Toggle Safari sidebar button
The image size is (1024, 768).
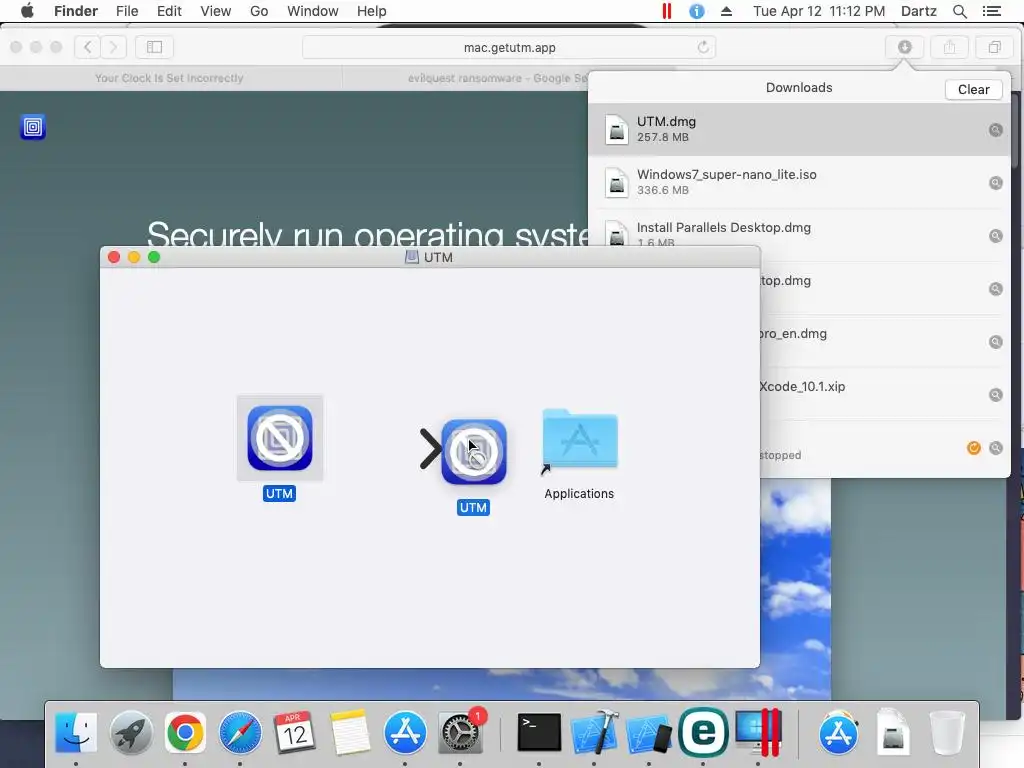coord(154,47)
